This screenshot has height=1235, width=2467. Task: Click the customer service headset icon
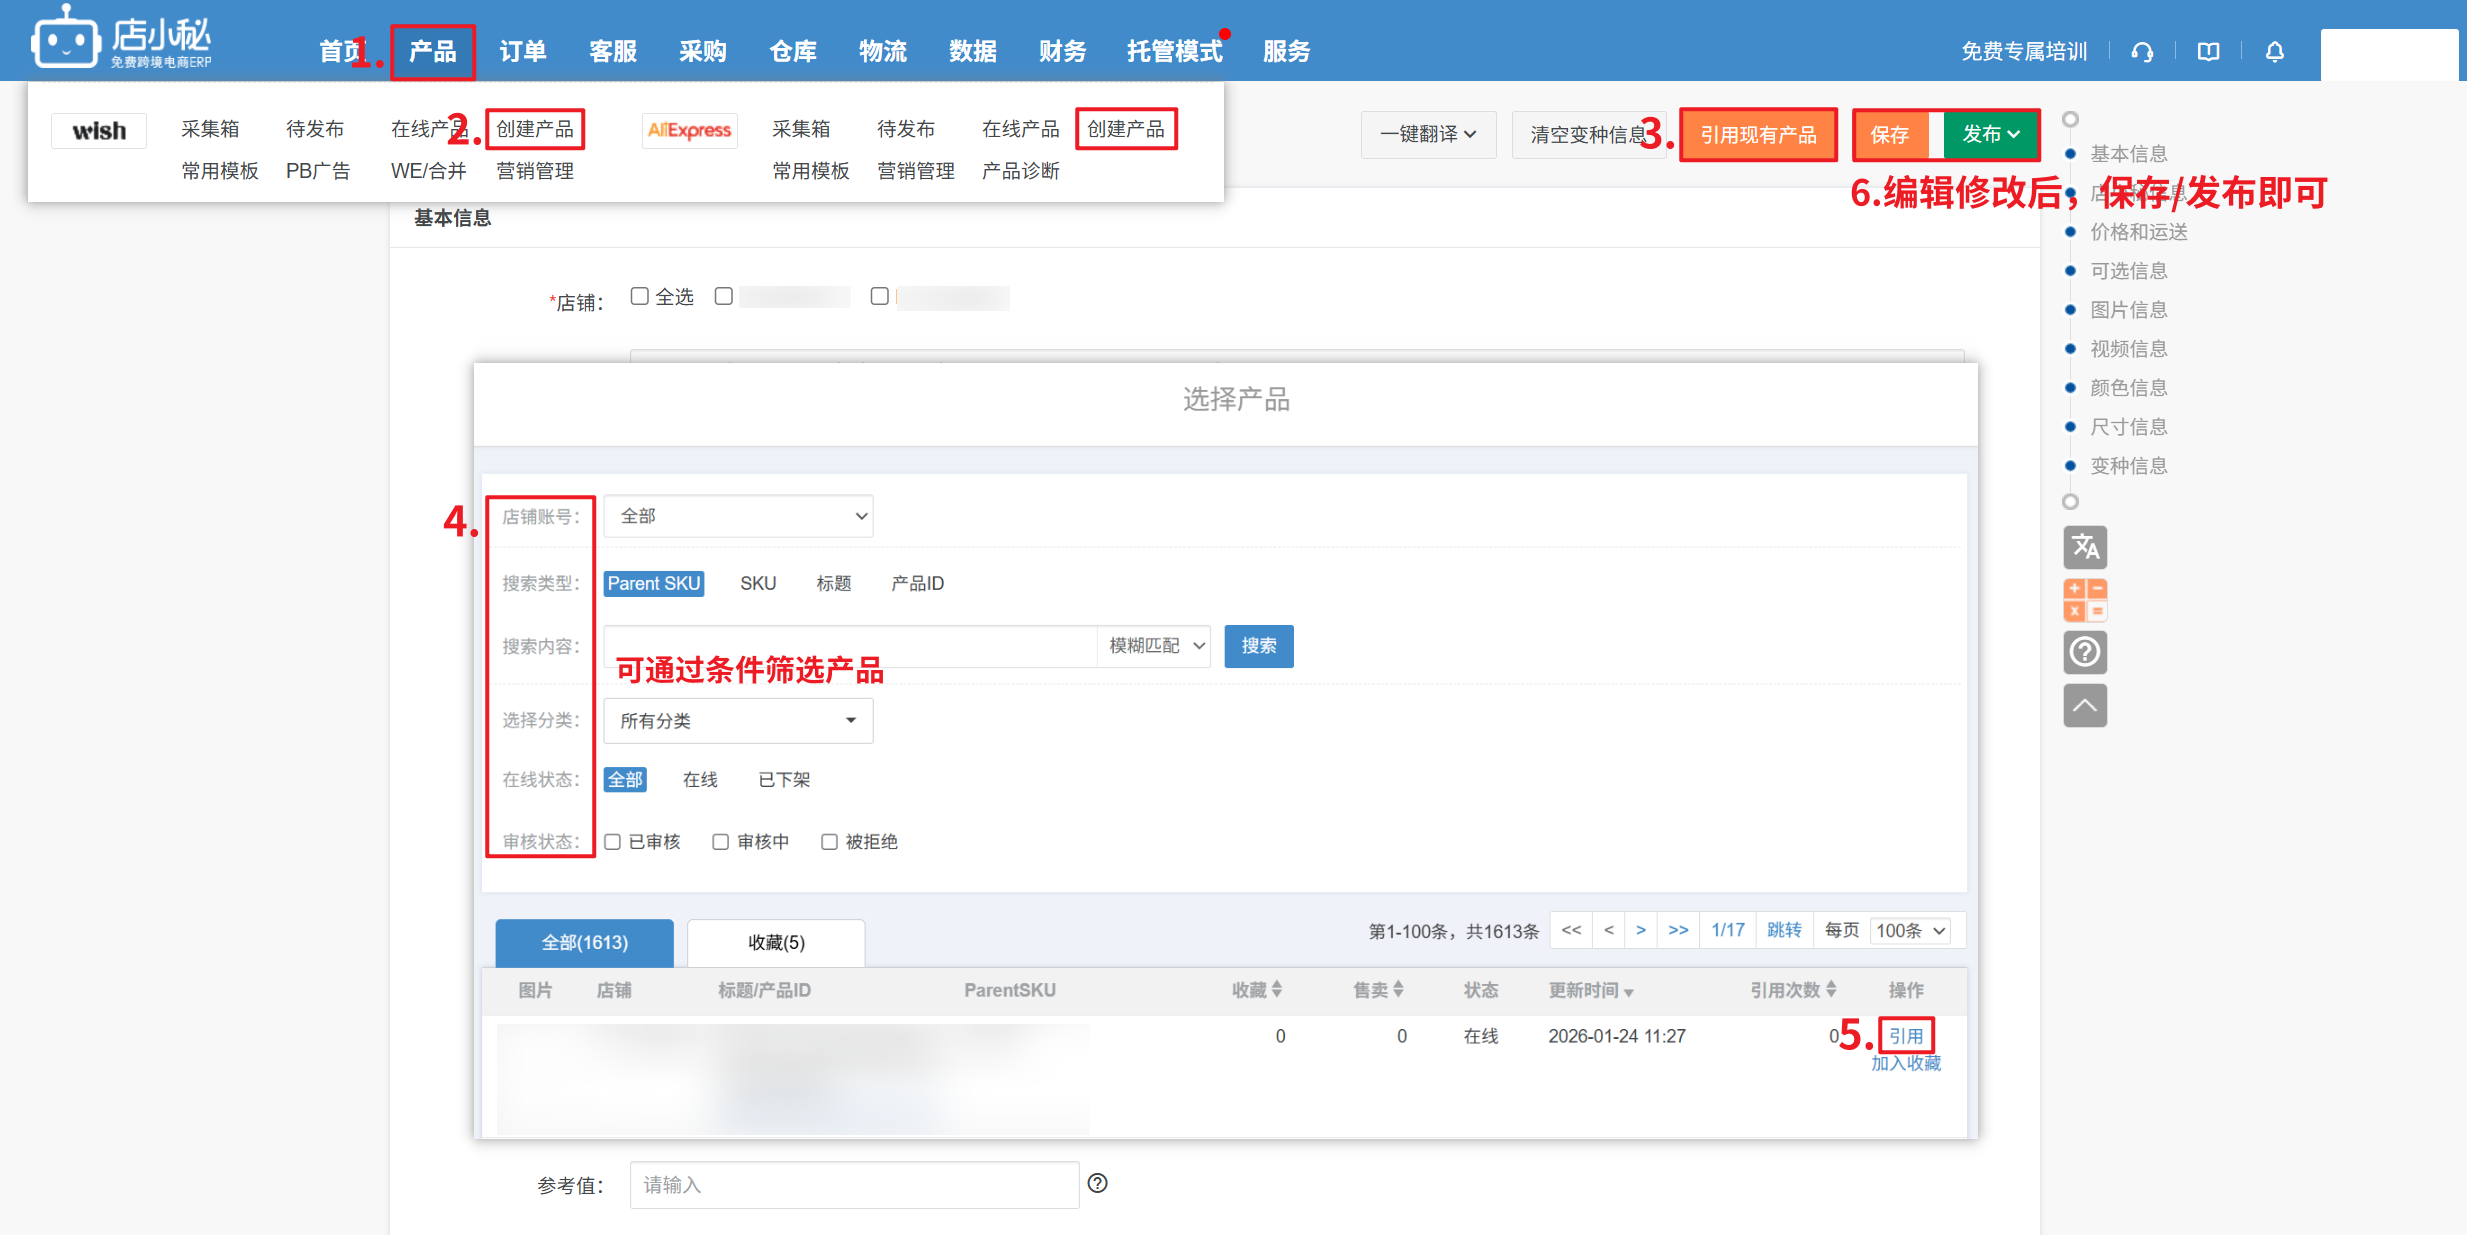tap(2141, 52)
